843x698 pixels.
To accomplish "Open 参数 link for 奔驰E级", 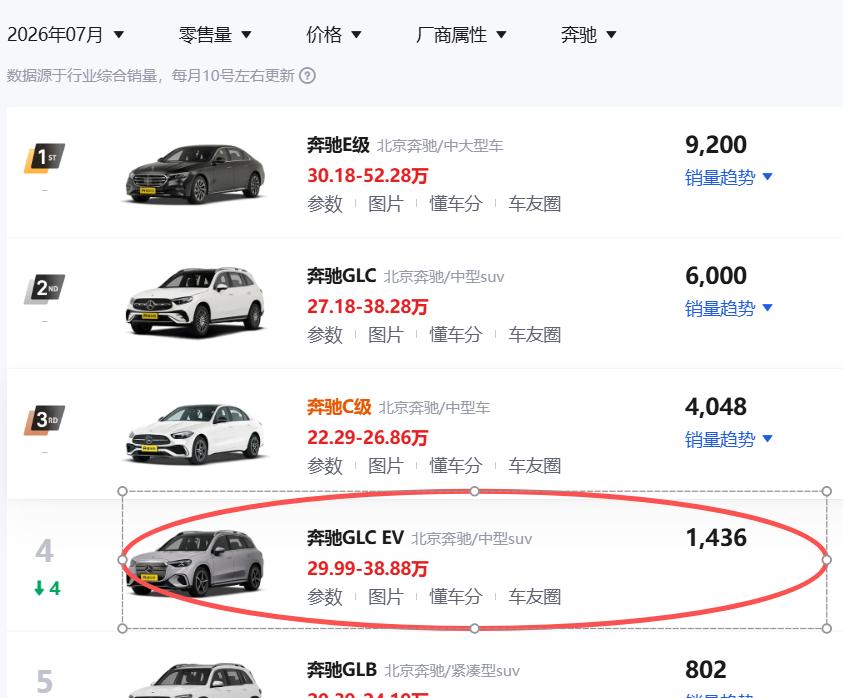I will click(325, 204).
